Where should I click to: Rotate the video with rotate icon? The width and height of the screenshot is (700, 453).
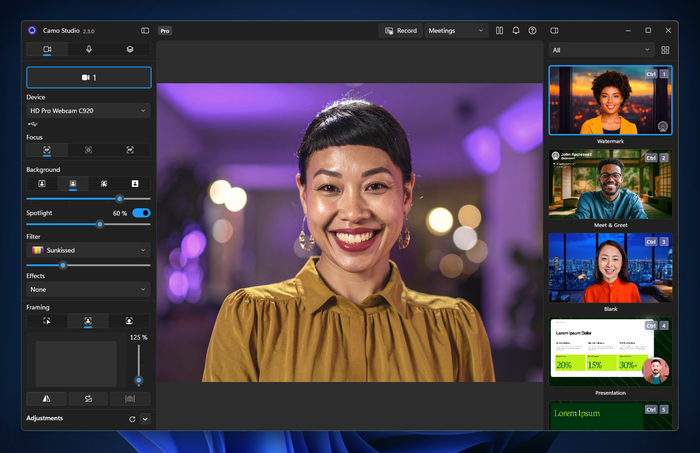click(88, 399)
